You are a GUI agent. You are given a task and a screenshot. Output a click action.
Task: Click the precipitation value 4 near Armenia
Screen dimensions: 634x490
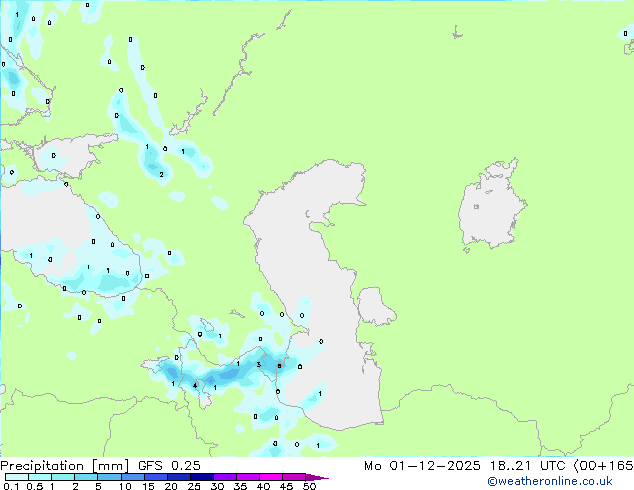coord(195,385)
